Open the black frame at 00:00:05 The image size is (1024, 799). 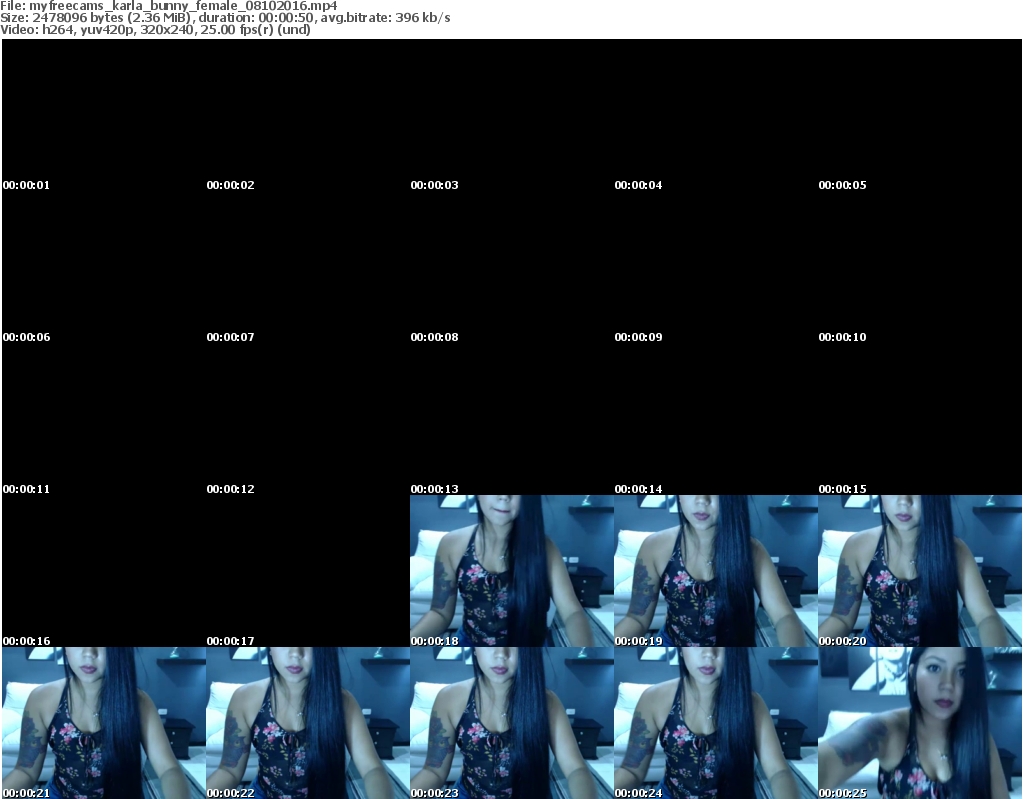click(x=920, y=115)
